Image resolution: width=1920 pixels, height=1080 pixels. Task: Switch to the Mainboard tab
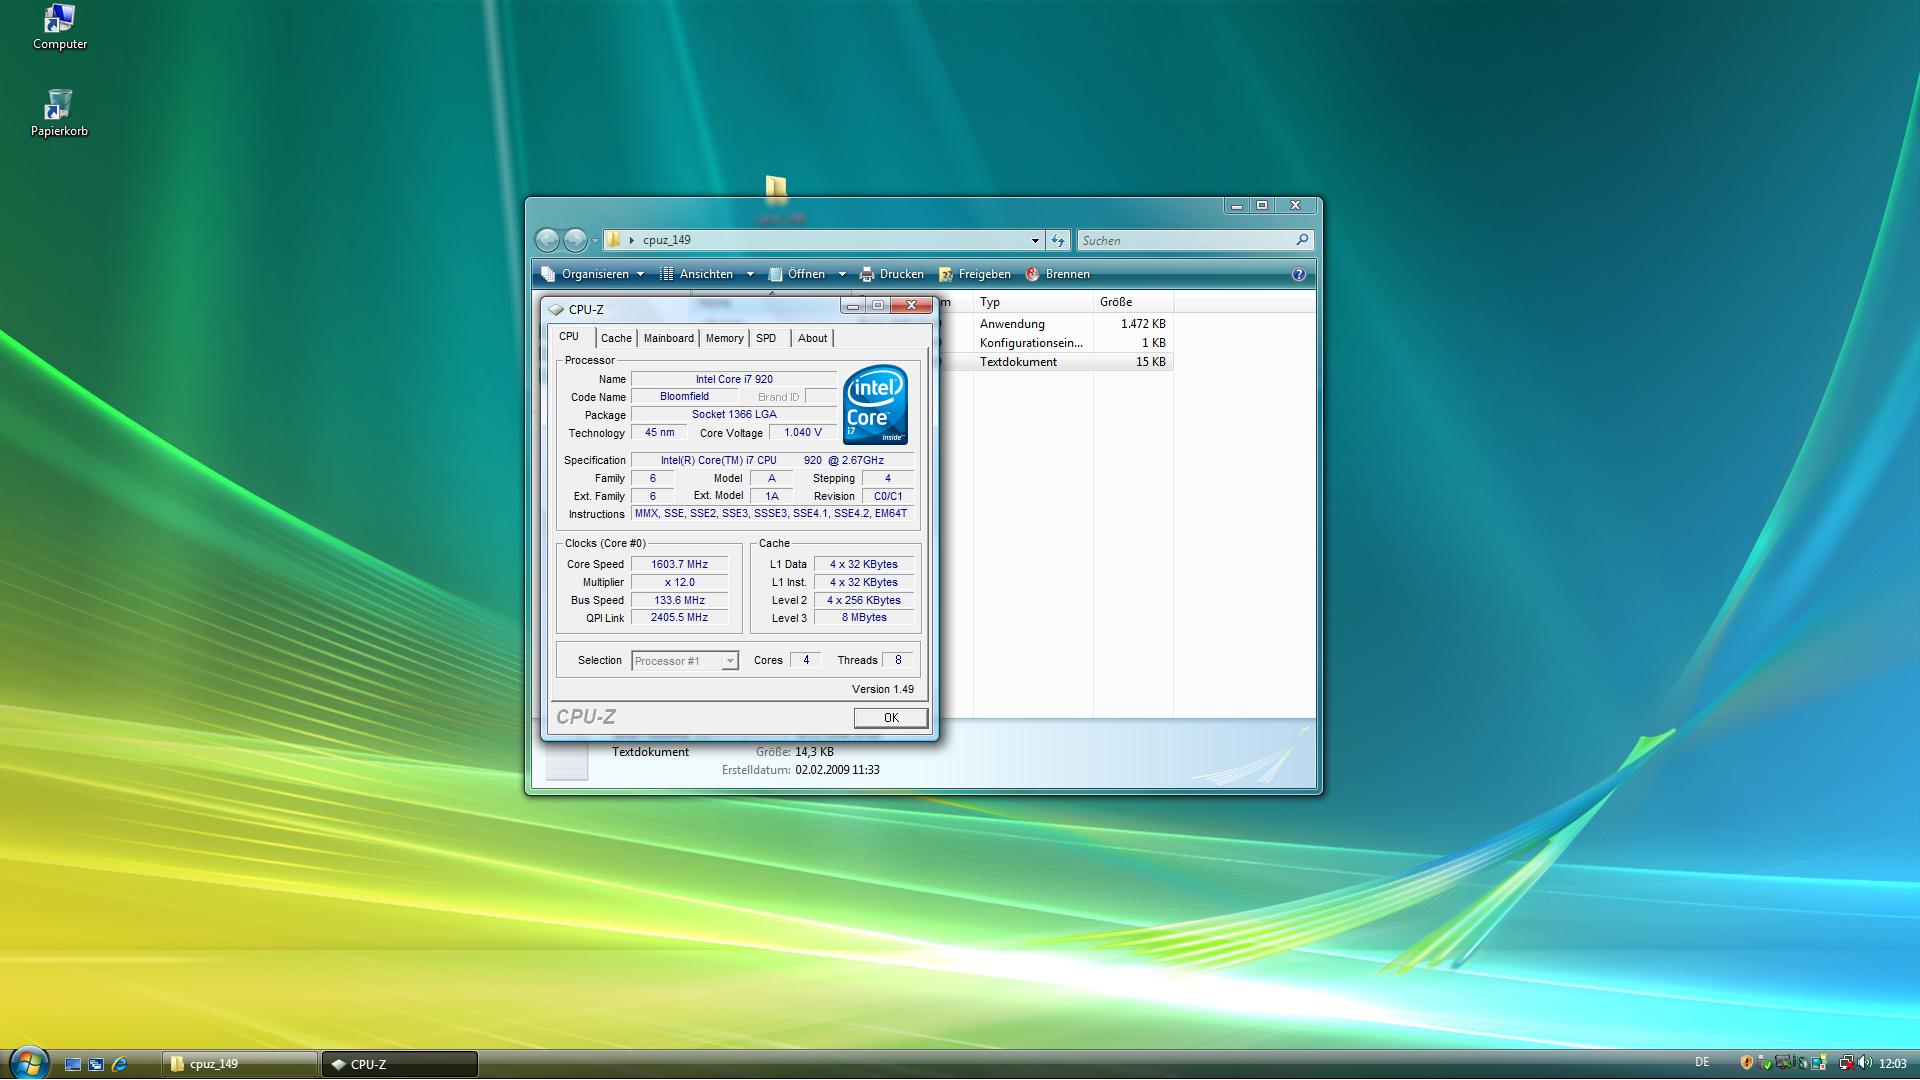[x=668, y=338]
